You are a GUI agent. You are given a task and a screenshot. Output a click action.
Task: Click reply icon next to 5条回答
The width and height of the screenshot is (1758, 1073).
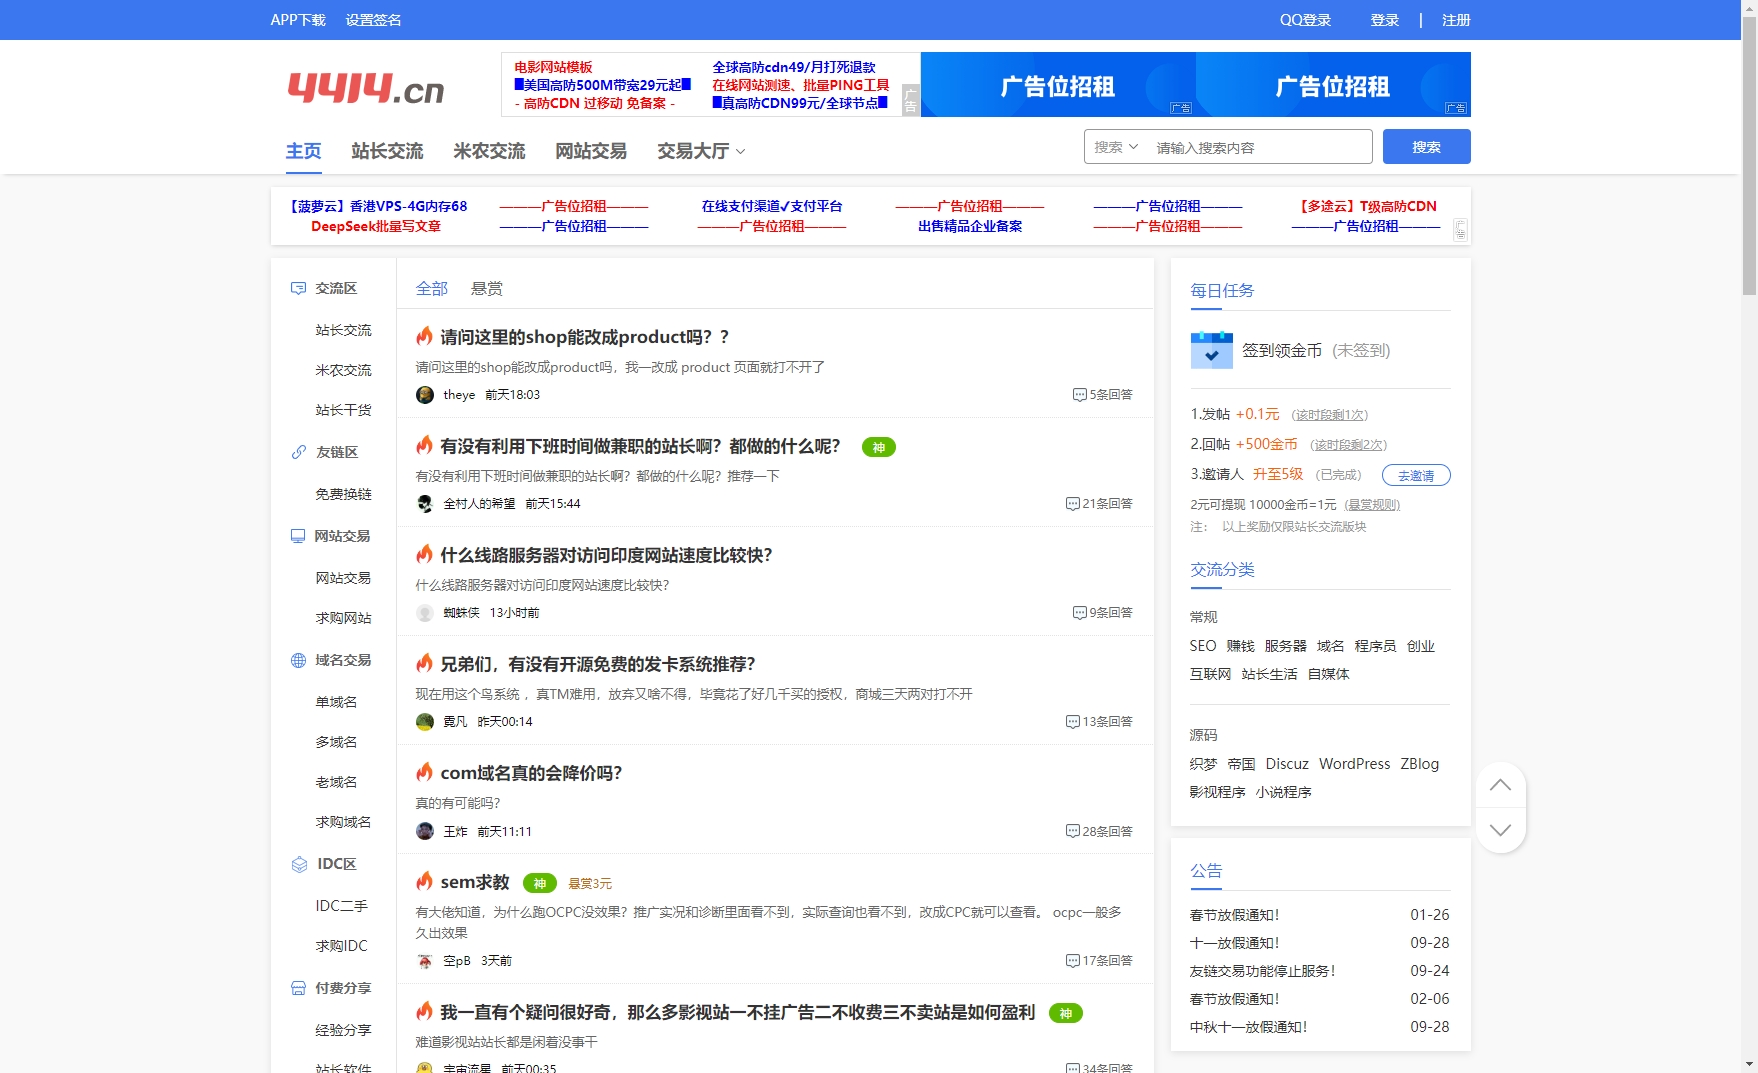tap(1079, 395)
